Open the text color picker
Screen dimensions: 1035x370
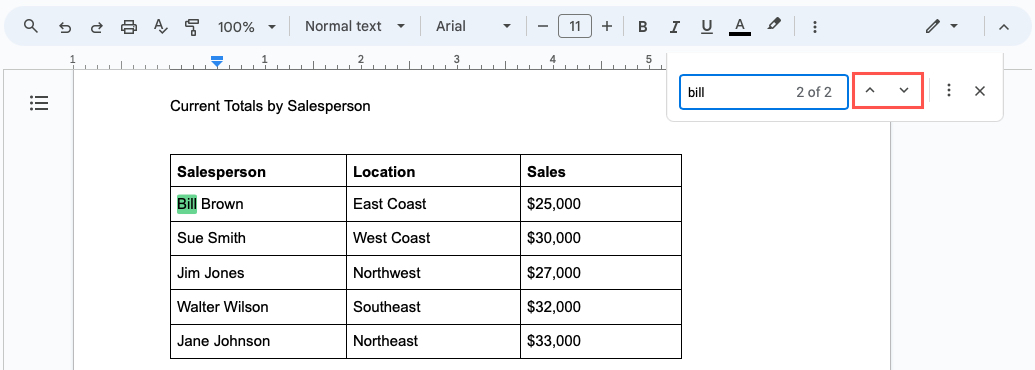pos(740,27)
